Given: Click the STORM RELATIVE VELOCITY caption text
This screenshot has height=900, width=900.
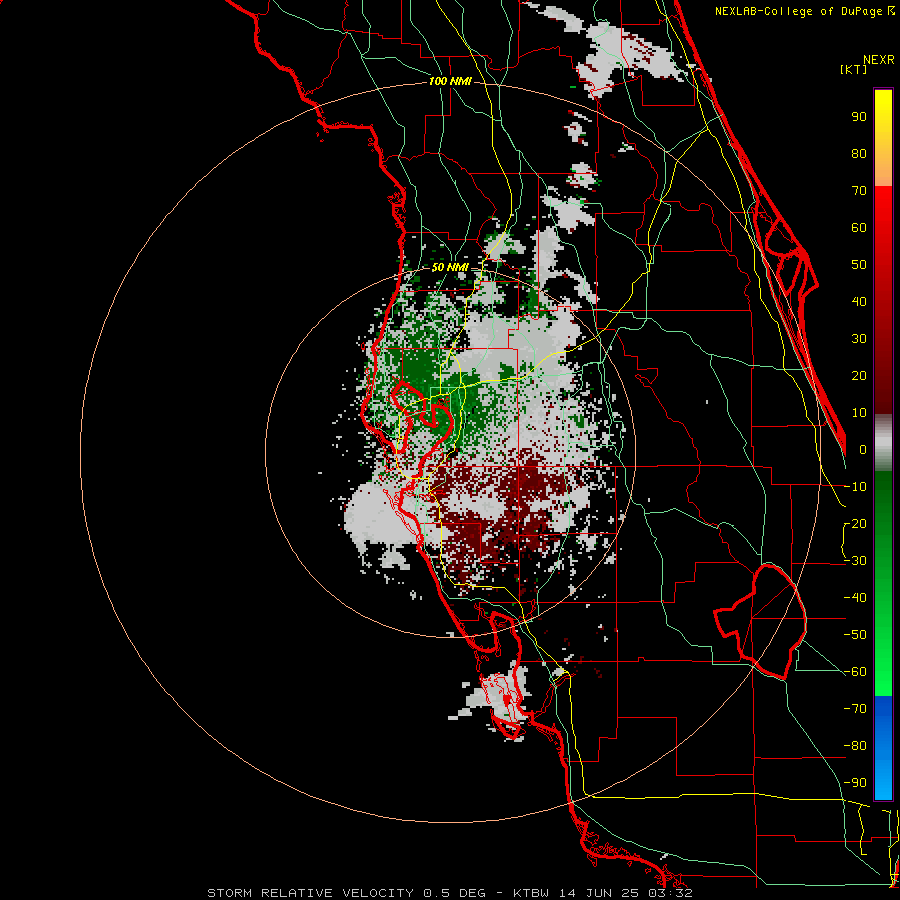Looking at the screenshot, I should (x=311, y=893).
